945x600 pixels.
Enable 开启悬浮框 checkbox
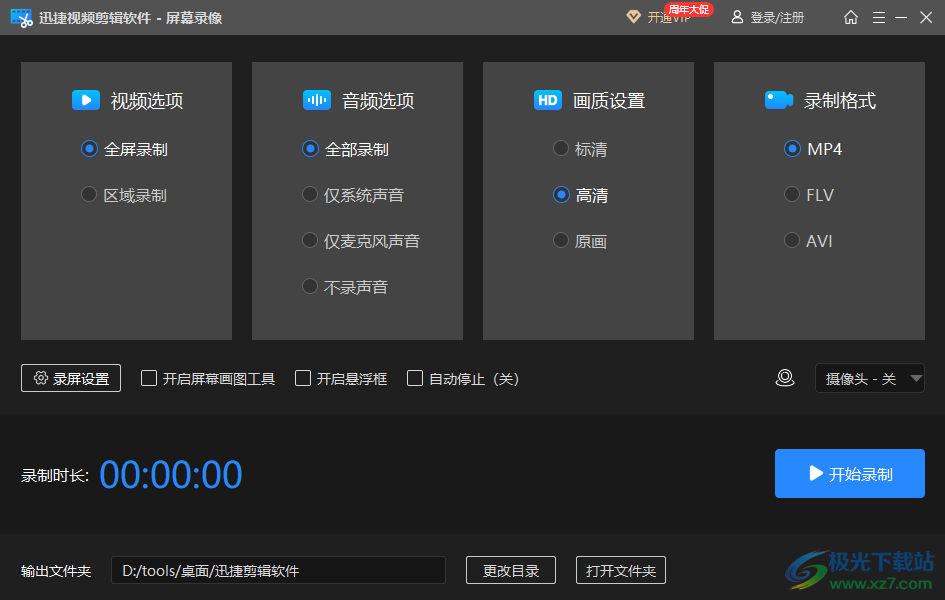[303, 378]
